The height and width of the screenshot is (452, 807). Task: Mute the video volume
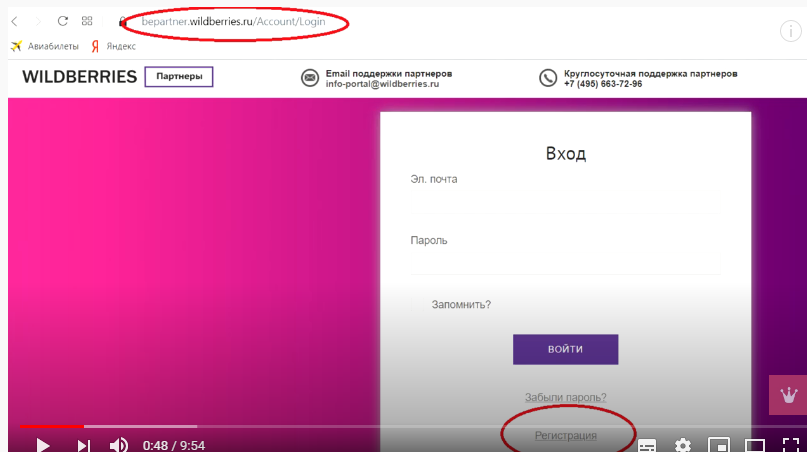(x=119, y=445)
